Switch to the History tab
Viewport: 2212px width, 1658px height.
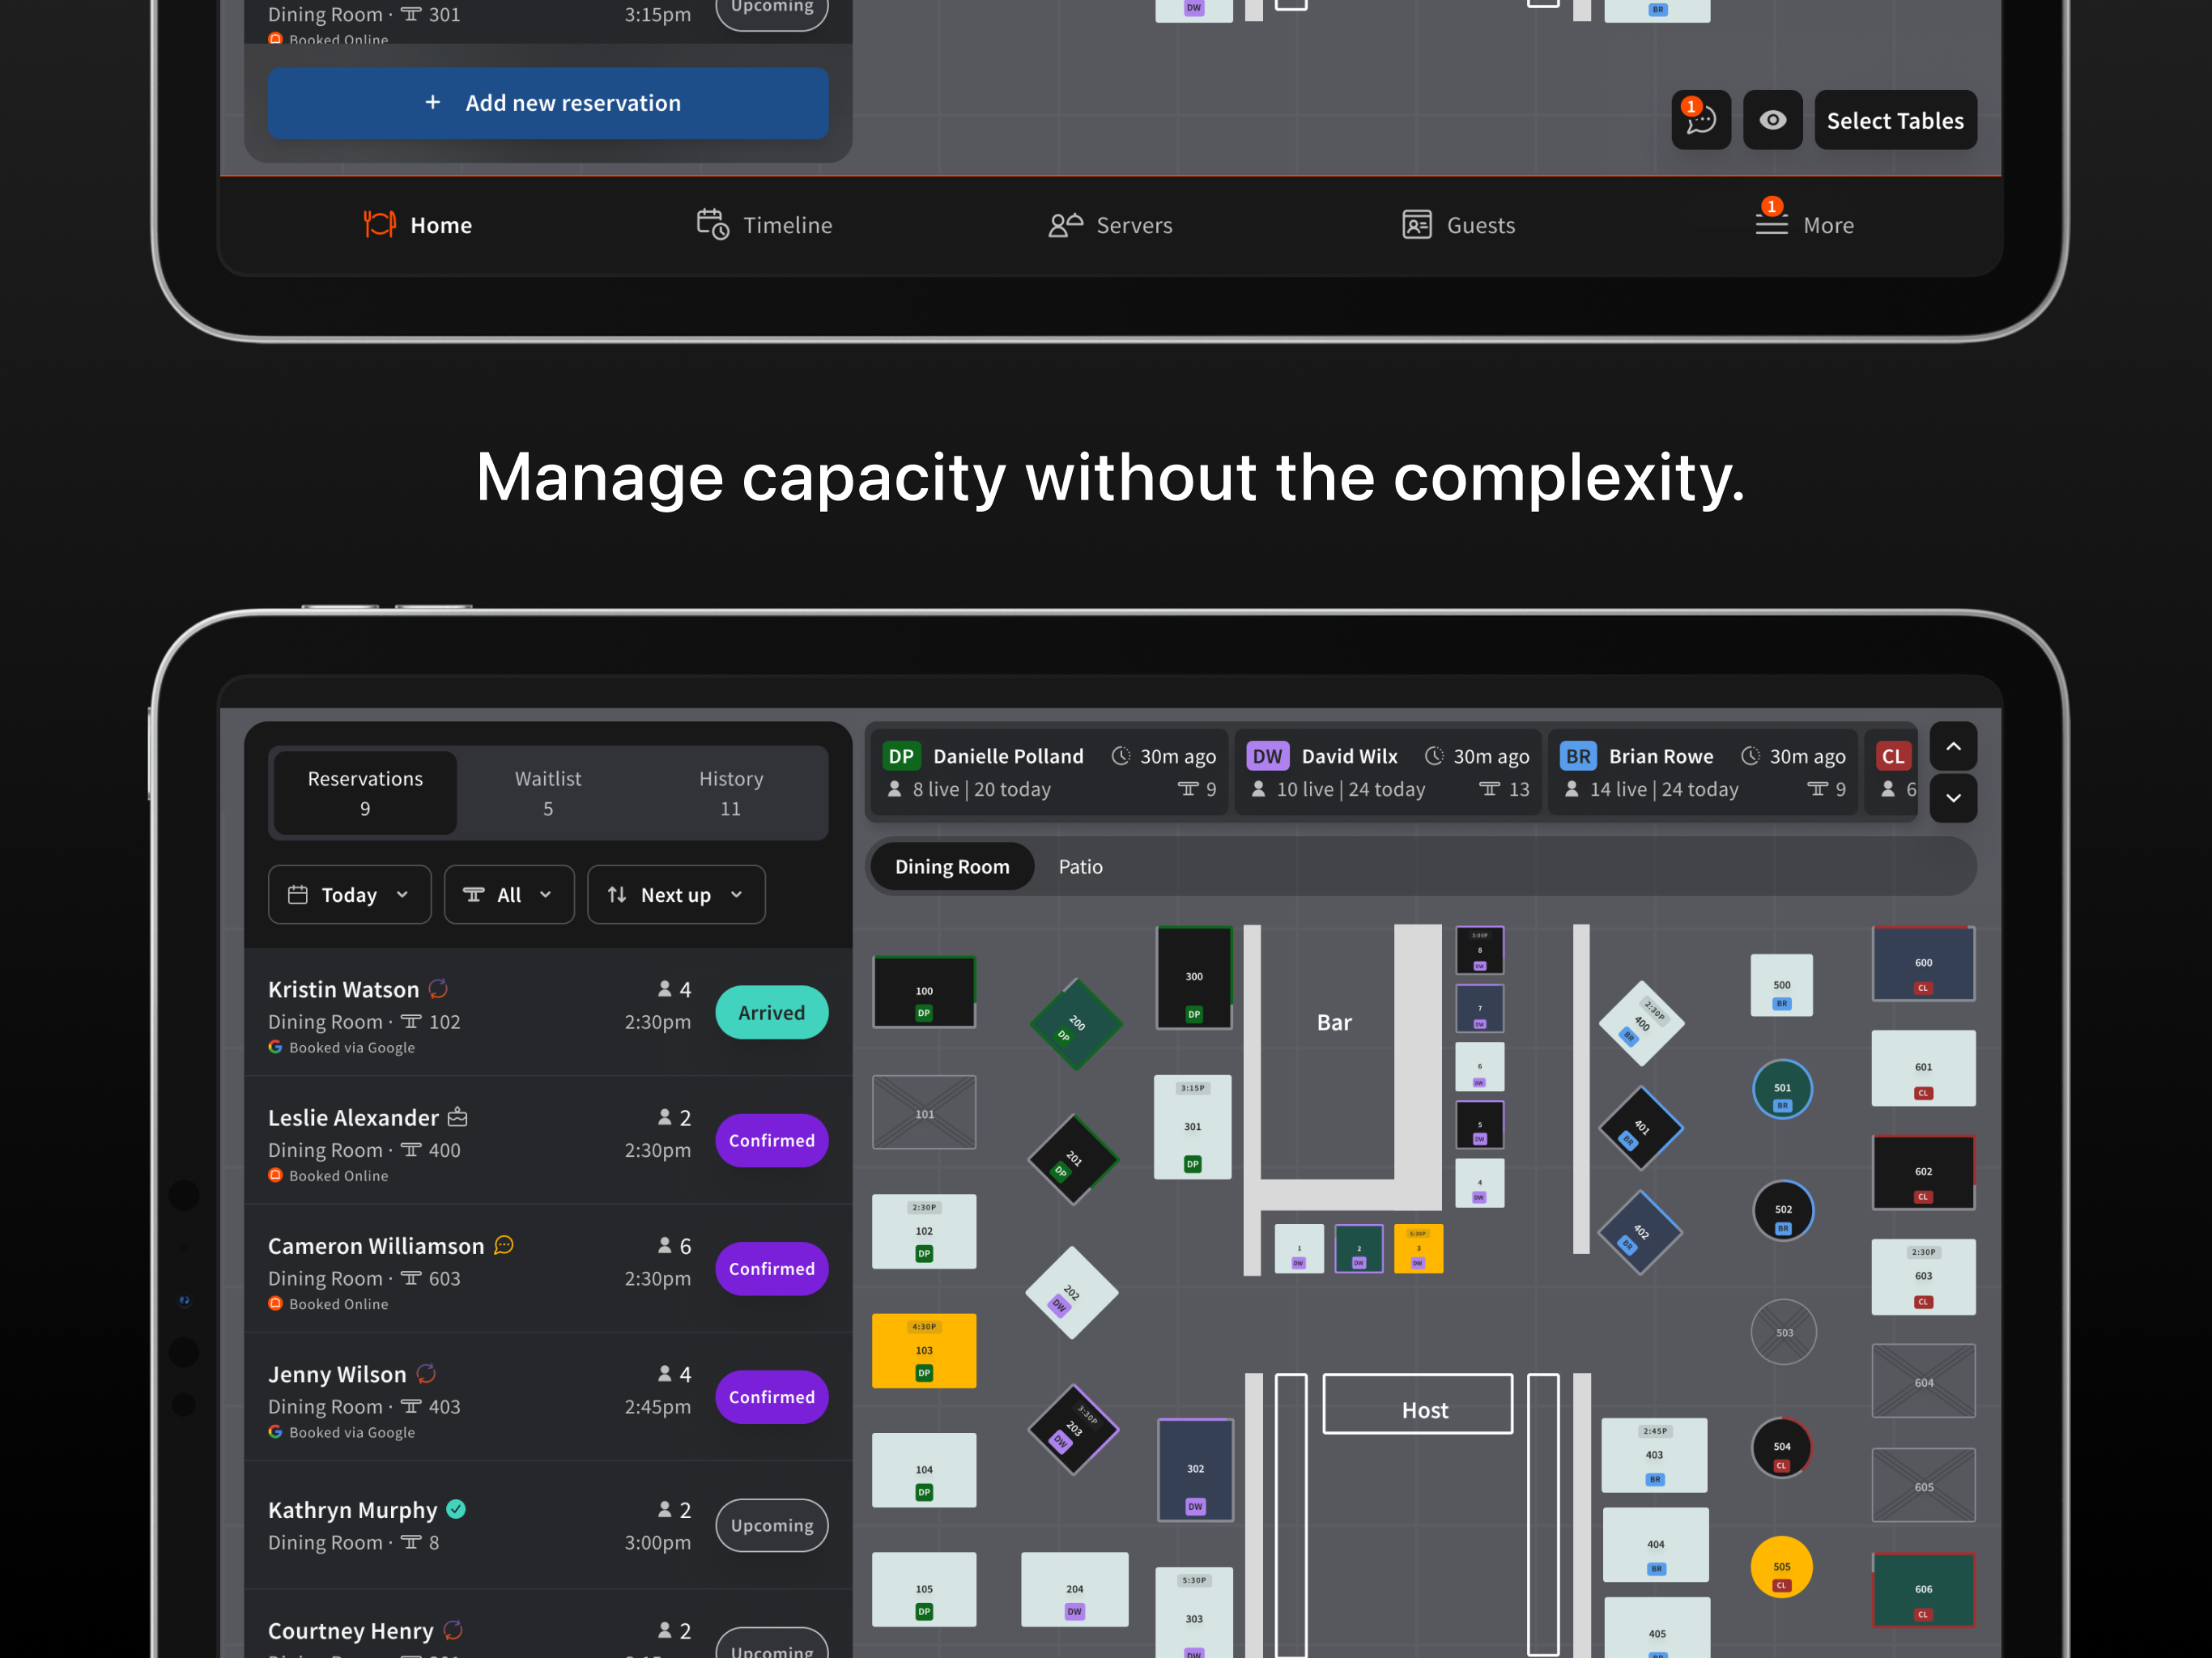coord(730,792)
